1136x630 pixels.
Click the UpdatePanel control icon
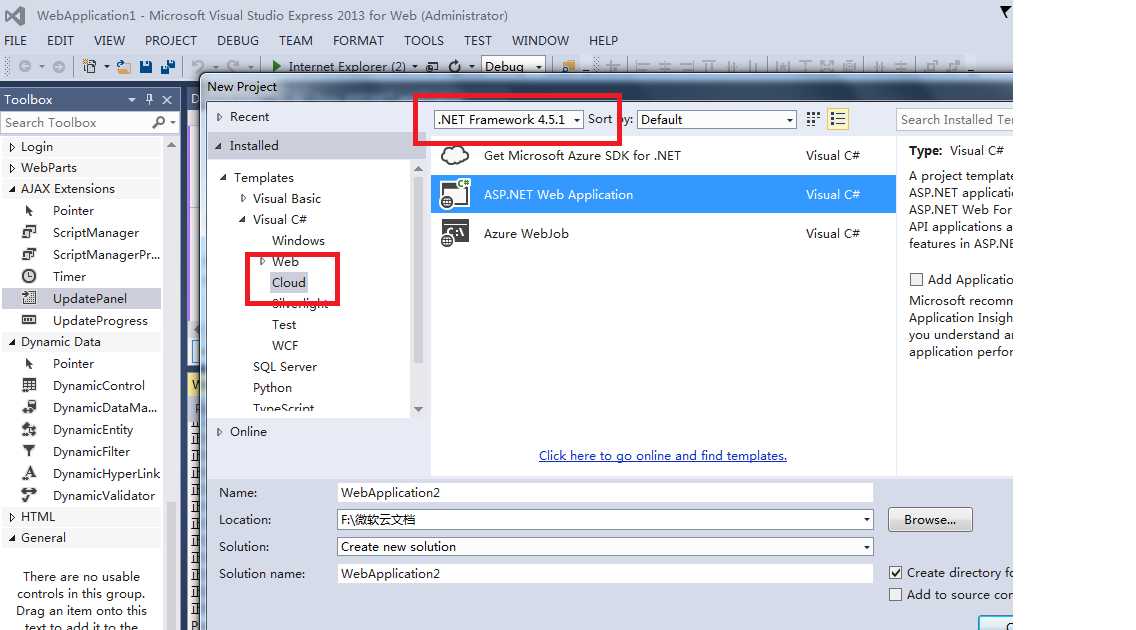[x=29, y=298]
